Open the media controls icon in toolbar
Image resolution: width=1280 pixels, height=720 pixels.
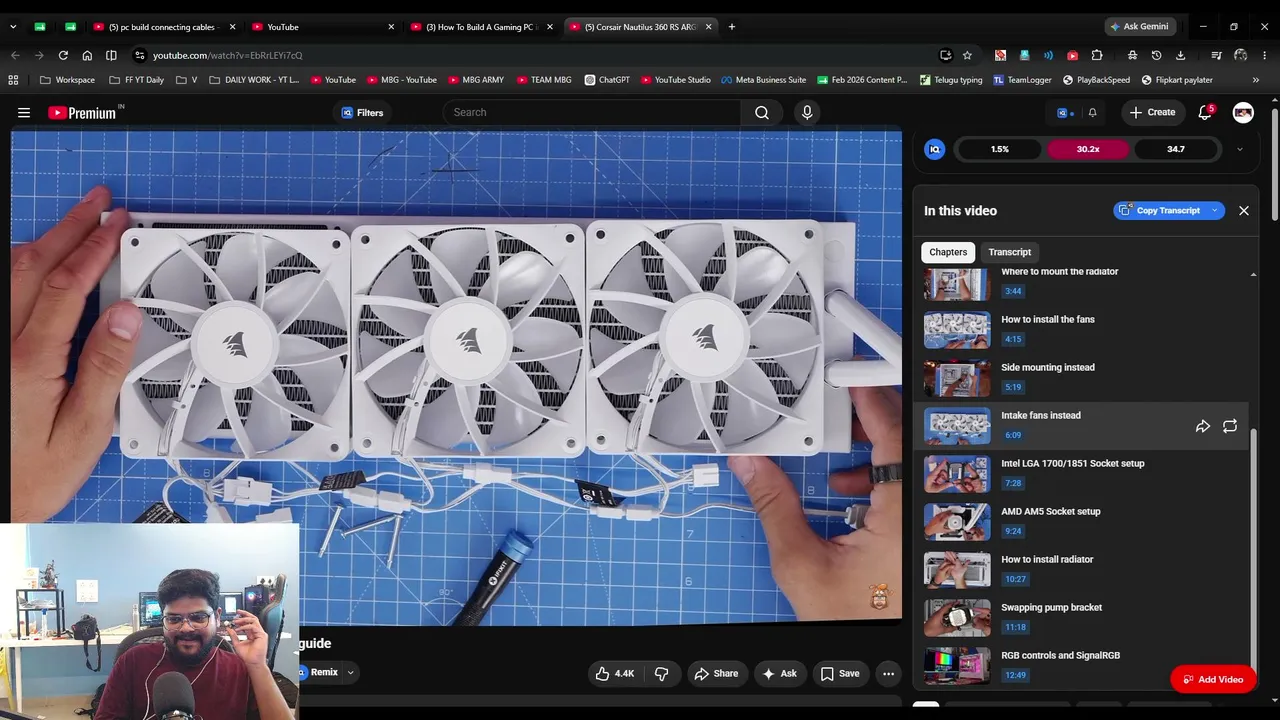[1216, 55]
